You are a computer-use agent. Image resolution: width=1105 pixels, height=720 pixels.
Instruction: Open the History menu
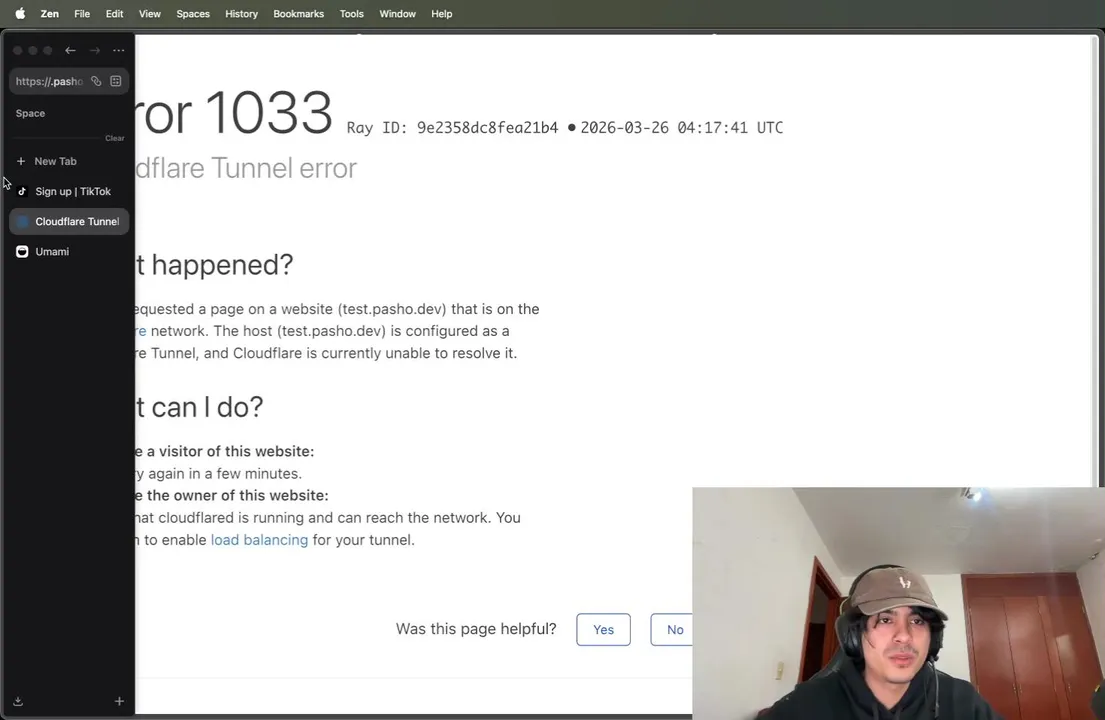pyautogui.click(x=241, y=13)
